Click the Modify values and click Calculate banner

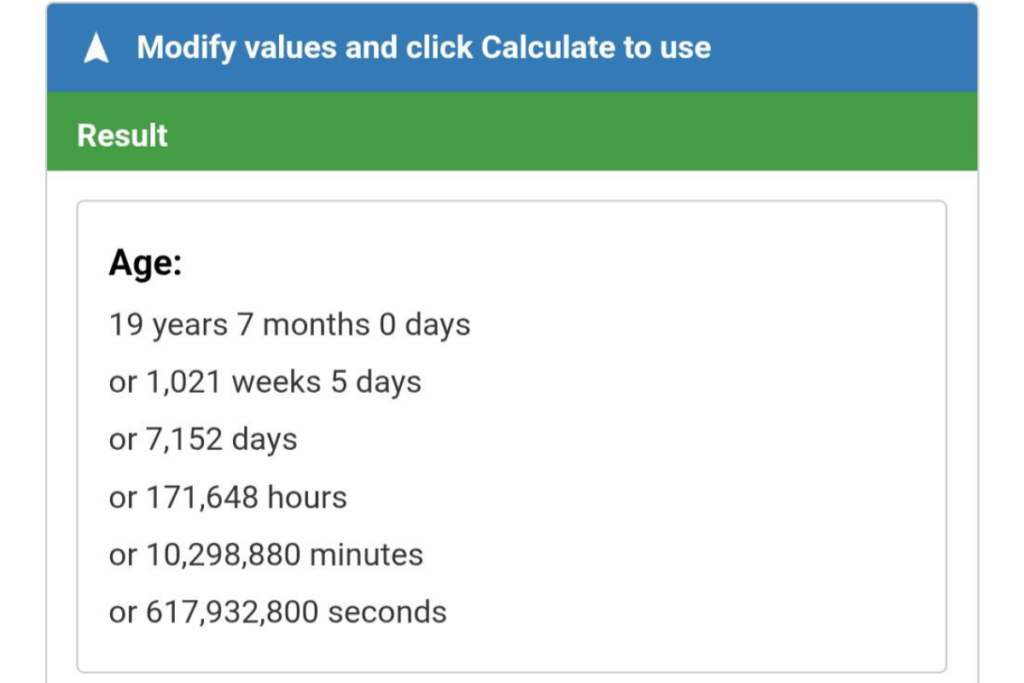click(x=425, y=46)
